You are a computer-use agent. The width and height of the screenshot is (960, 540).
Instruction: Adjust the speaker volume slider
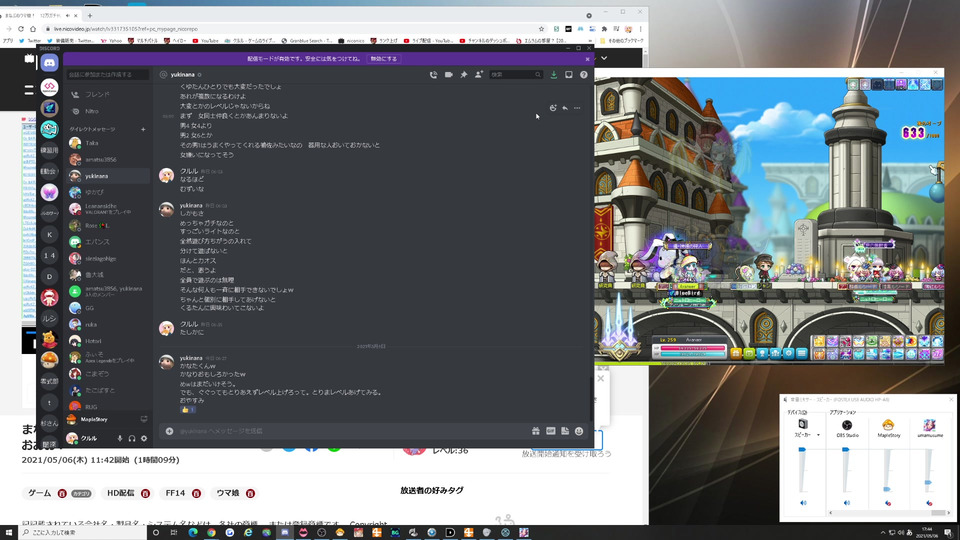803,449
